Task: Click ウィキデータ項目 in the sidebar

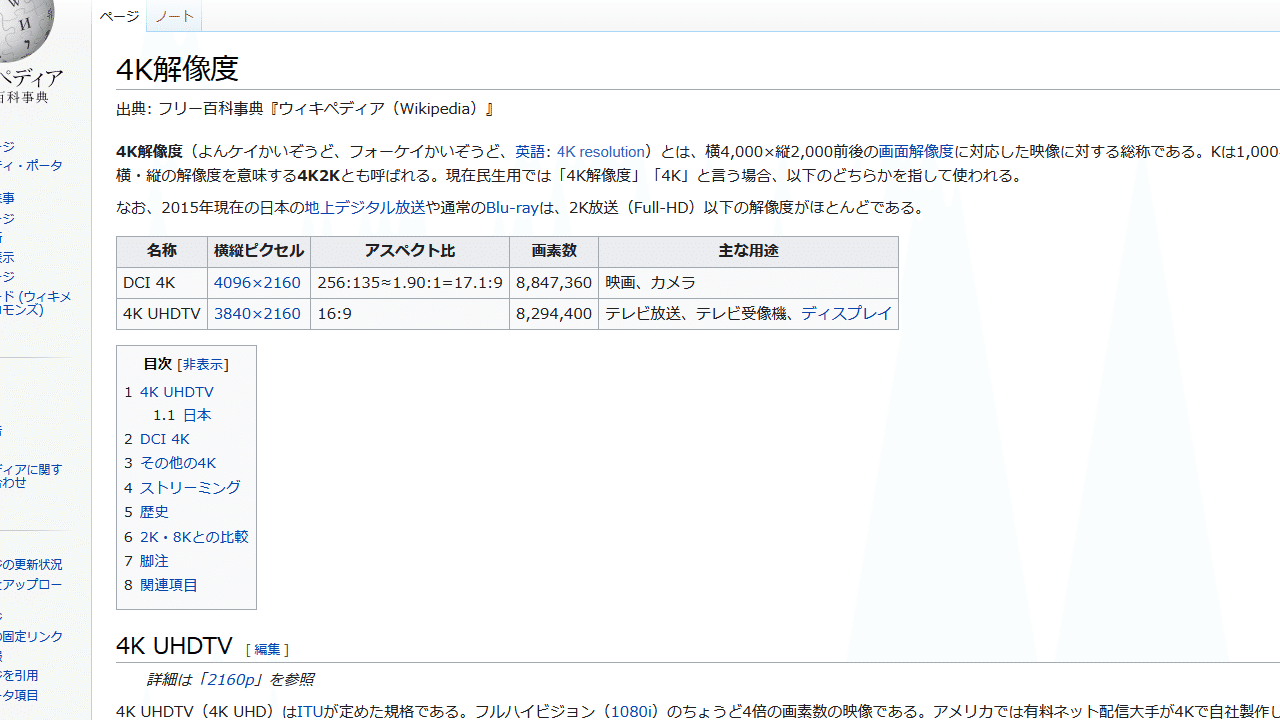Action: 22,693
